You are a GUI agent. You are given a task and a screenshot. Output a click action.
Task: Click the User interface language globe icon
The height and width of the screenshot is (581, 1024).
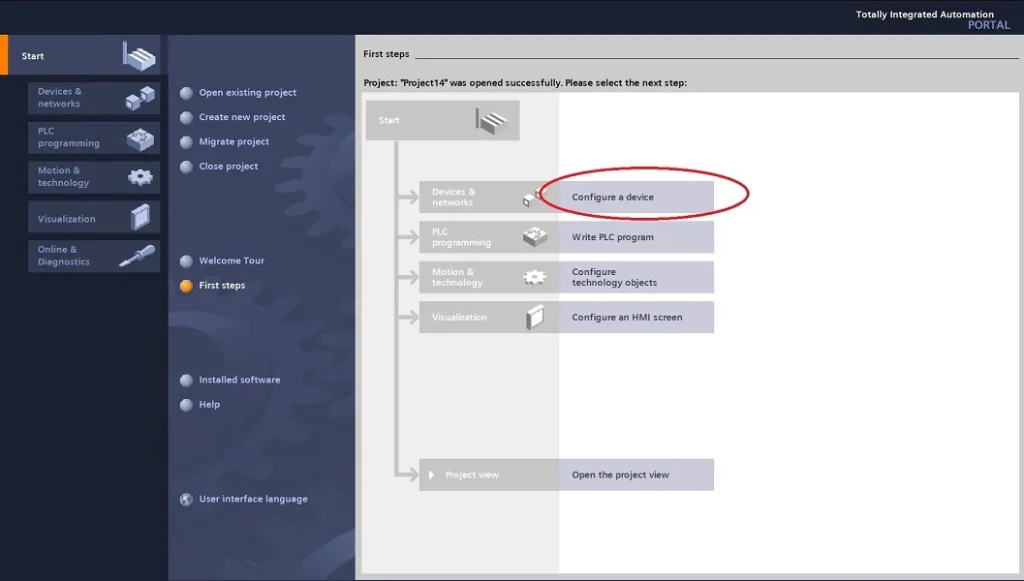tap(186, 499)
